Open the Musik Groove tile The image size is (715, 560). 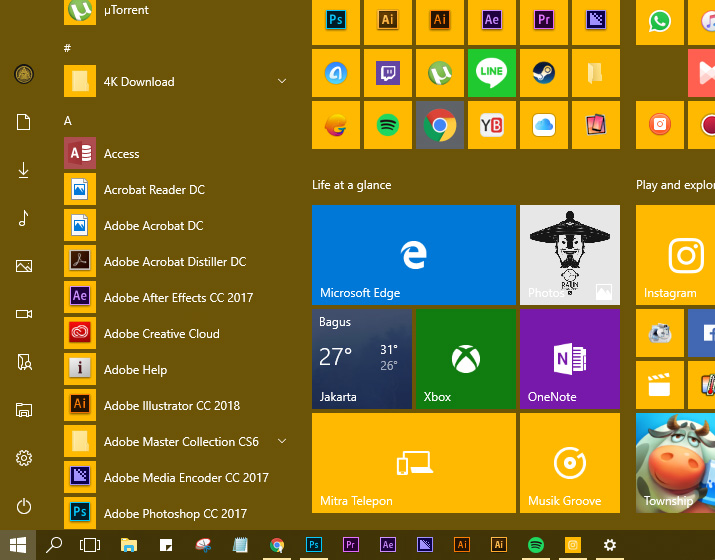569,463
